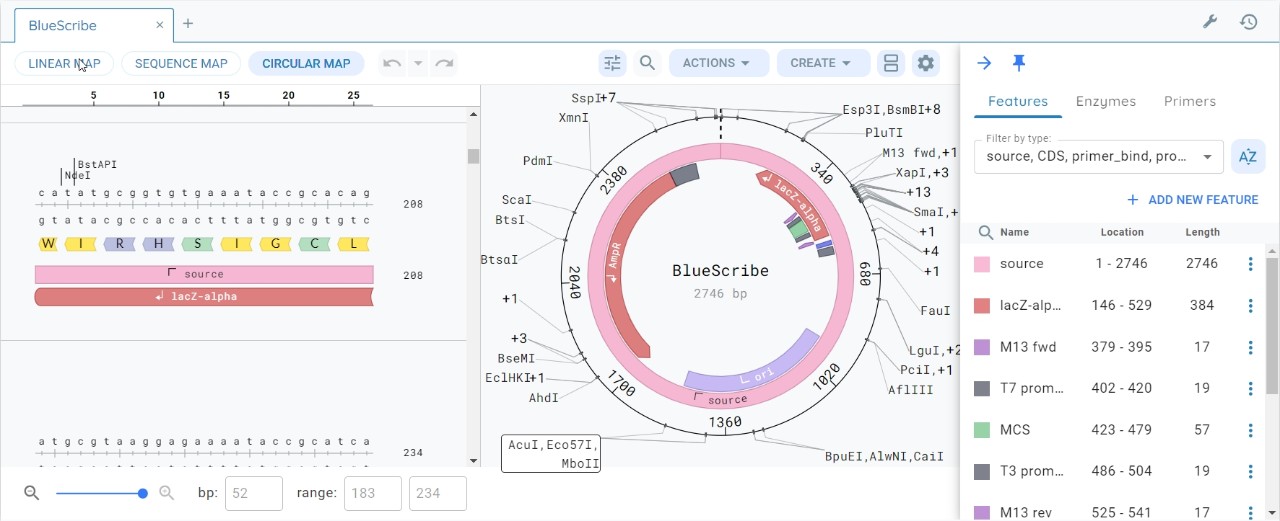Click the AcuI,Eco57I,MboII enzyme label box
This screenshot has width=1280, height=521.
point(551,453)
